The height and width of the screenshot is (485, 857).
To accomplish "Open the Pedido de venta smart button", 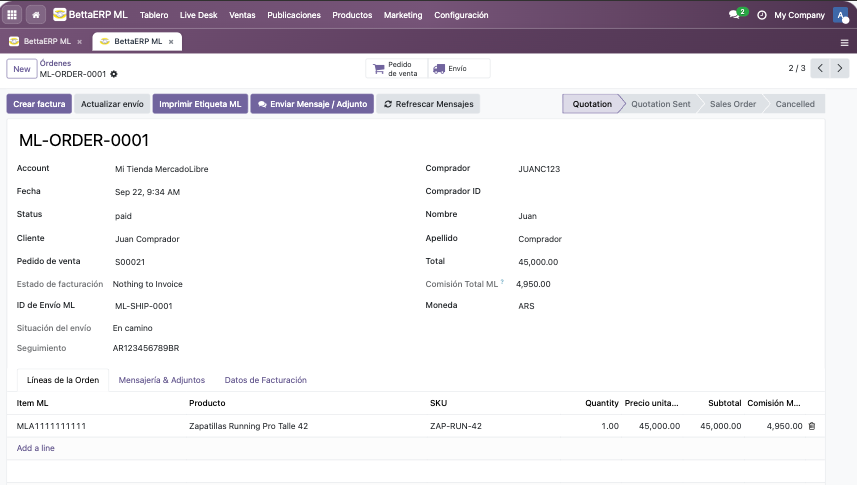I will [396, 69].
